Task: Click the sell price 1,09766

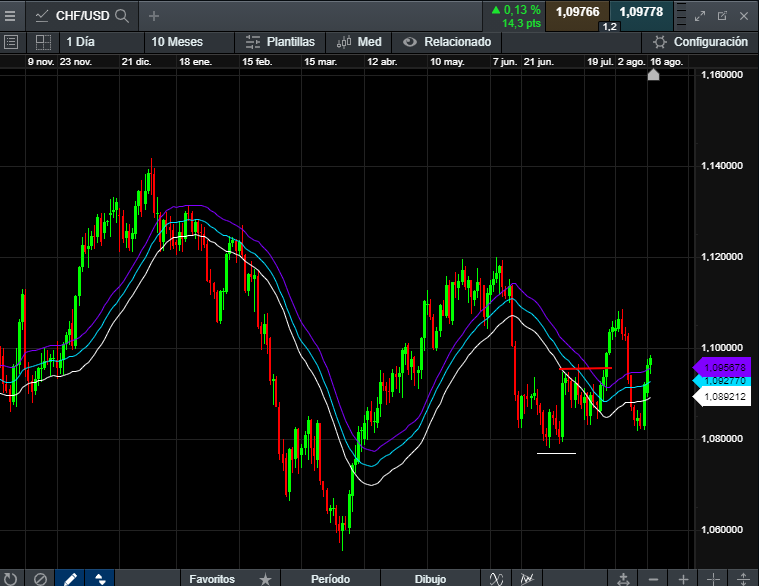Action: (x=577, y=13)
